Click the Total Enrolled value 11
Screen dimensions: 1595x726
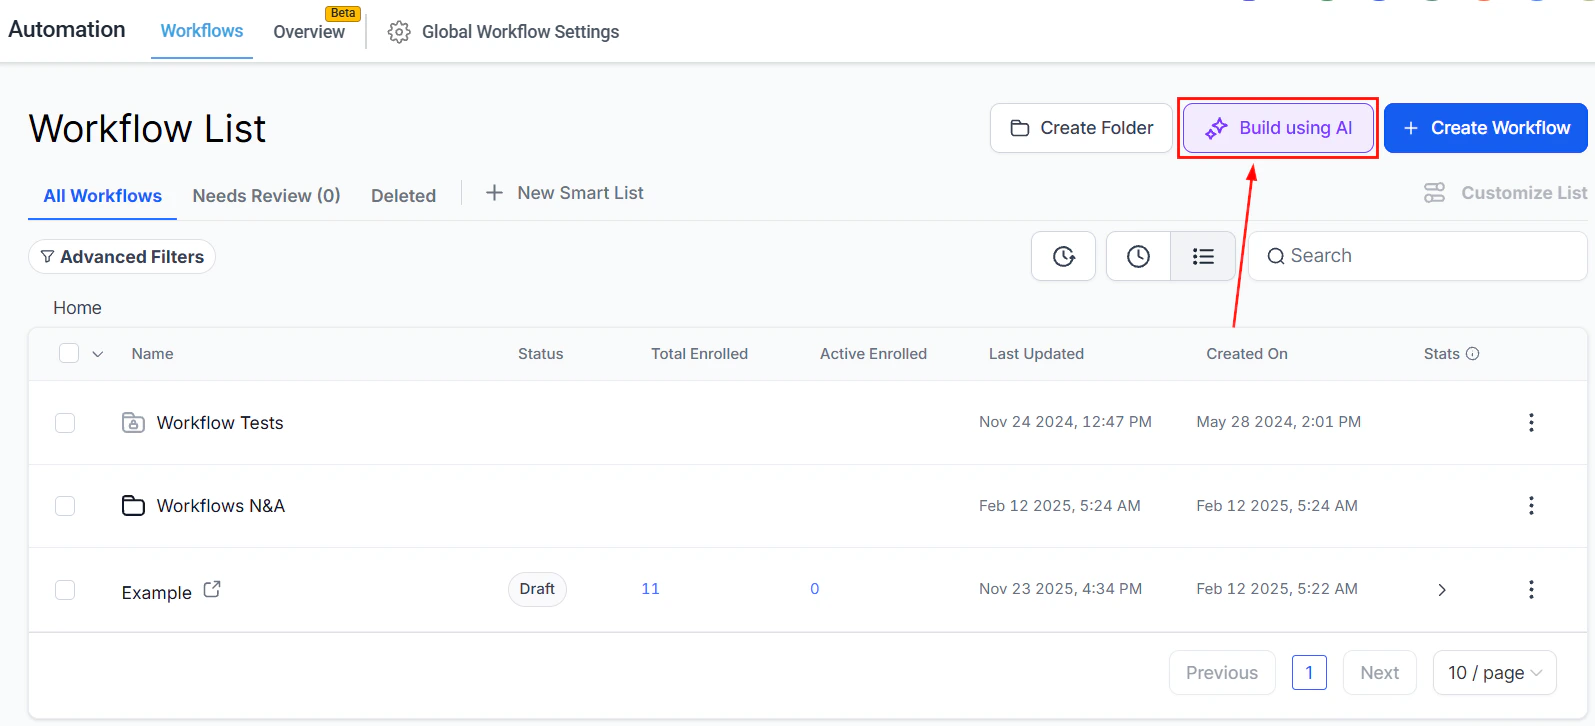point(650,589)
